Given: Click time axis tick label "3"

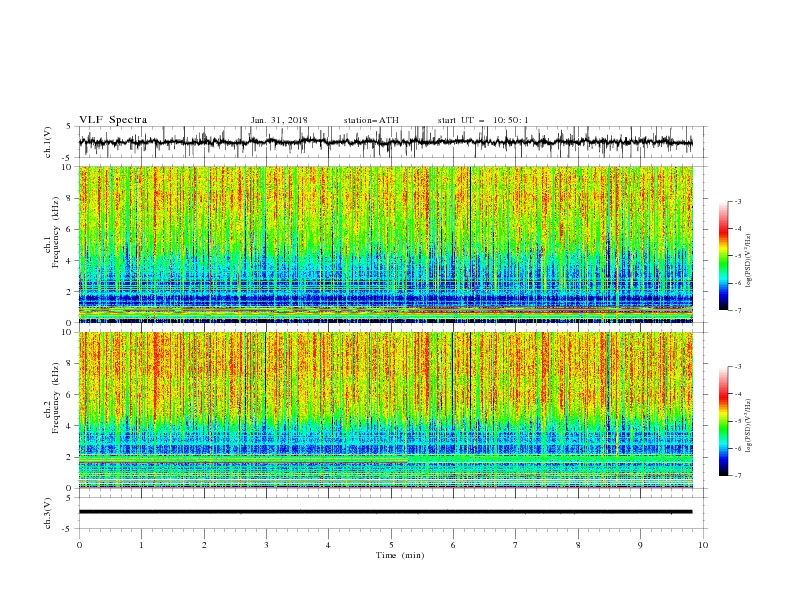Looking at the screenshot, I should (266, 545).
